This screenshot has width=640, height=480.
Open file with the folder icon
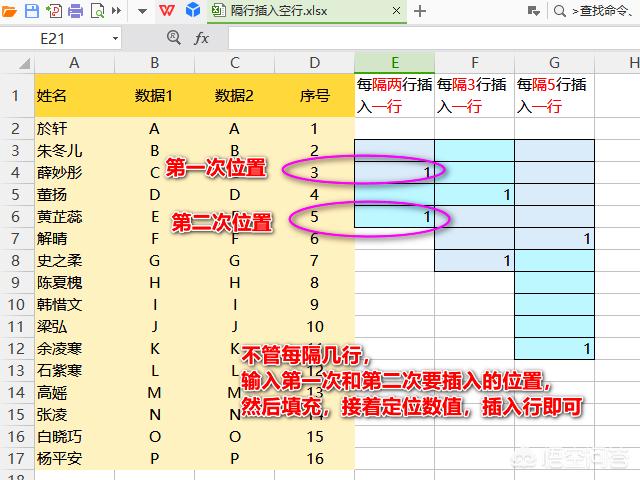point(8,11)
